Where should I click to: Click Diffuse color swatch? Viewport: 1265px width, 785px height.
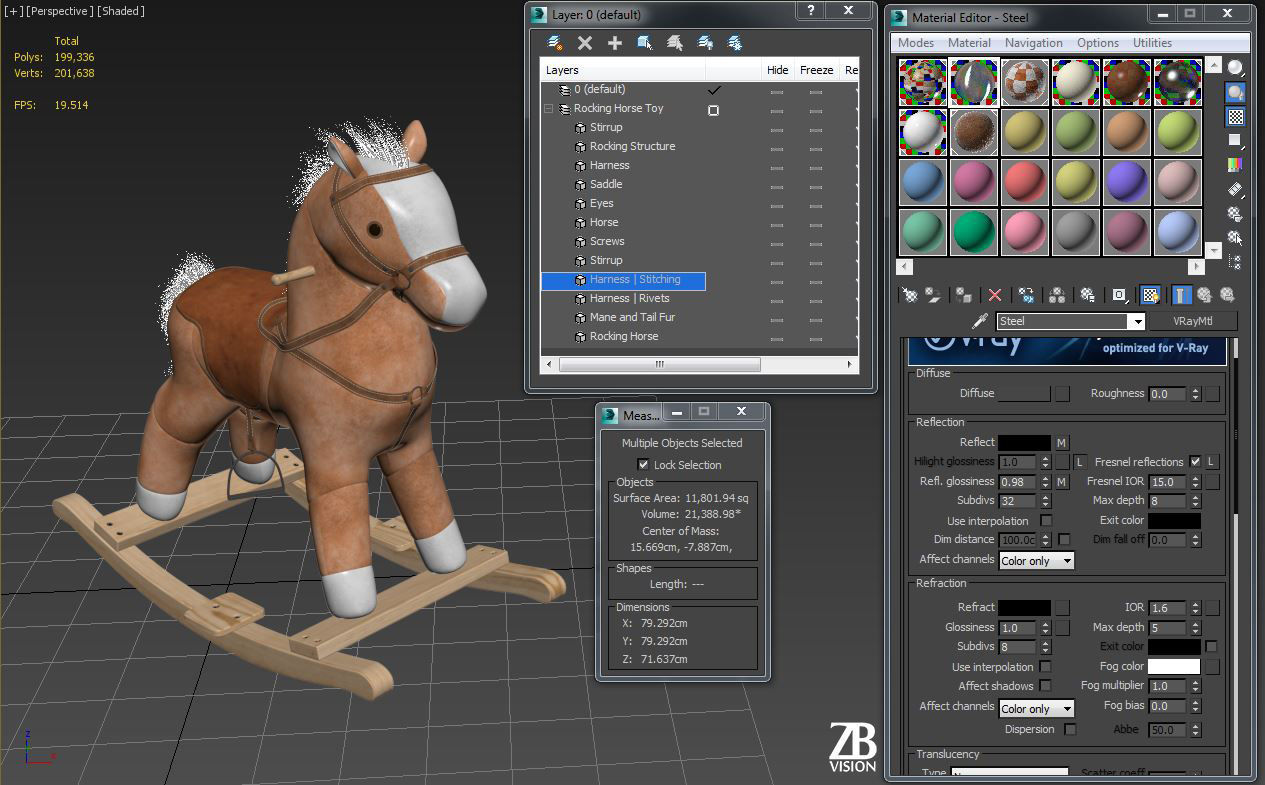pyautogui.click(x=1024, y=394)
